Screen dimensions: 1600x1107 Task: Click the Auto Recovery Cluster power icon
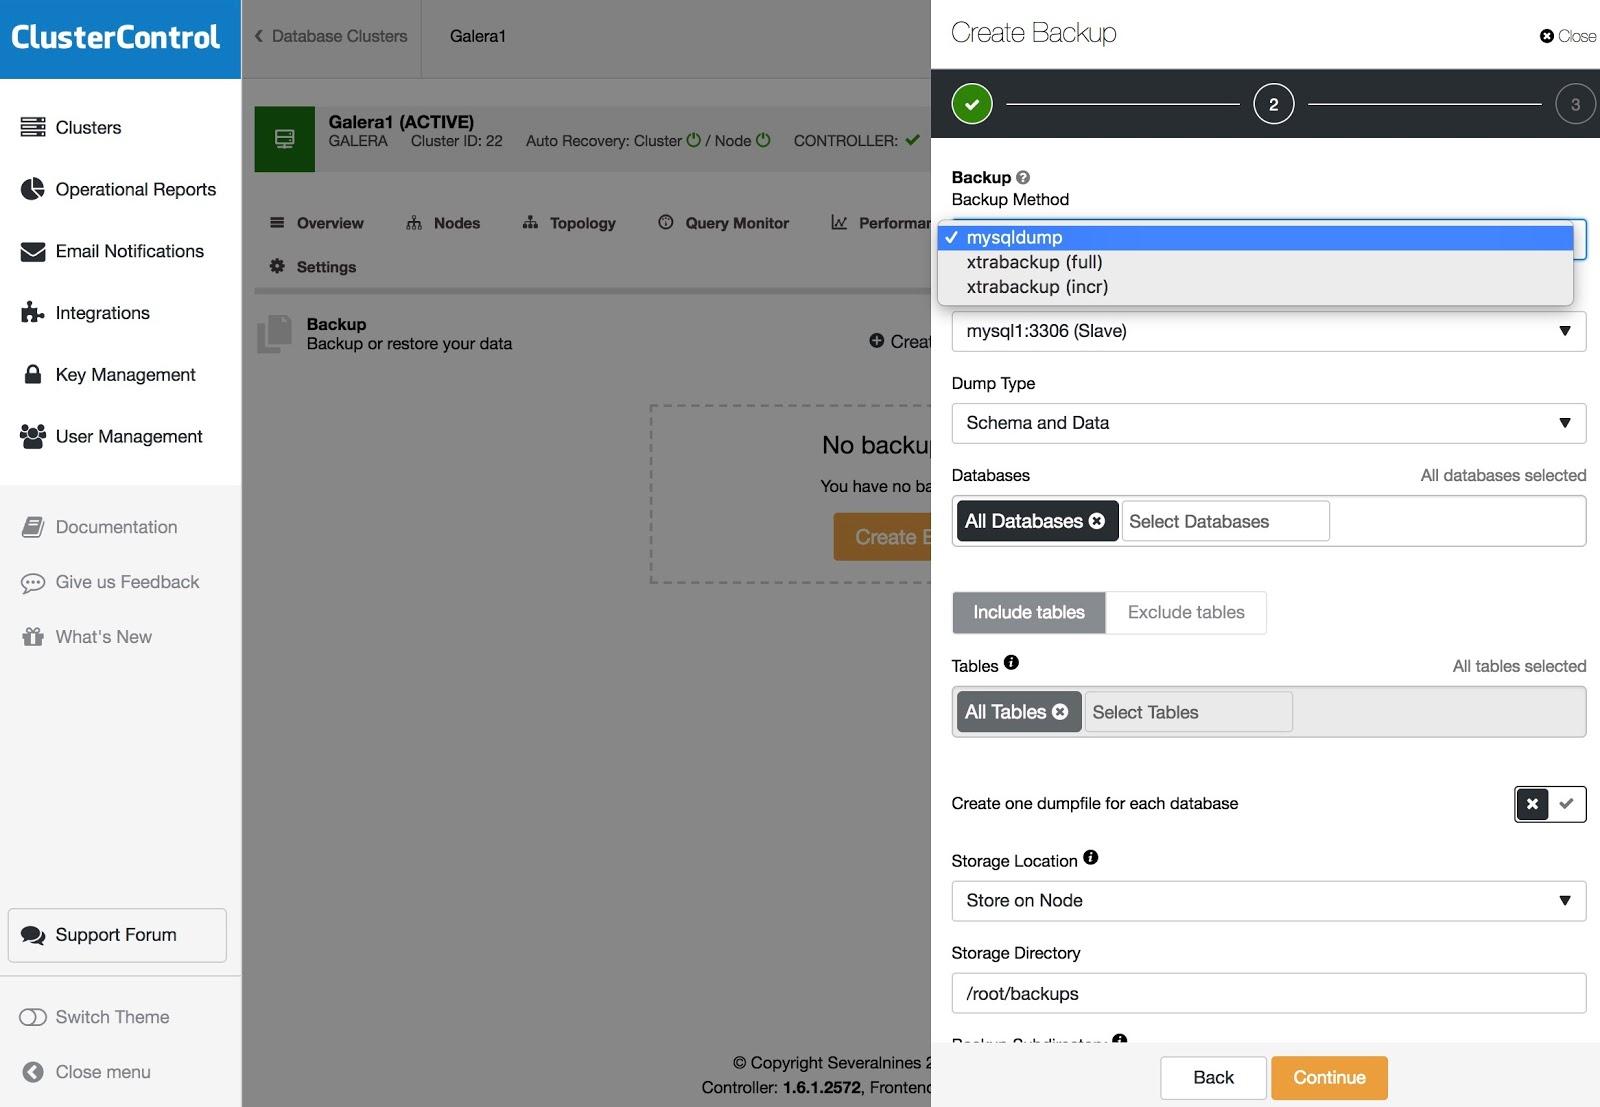tap(694, 140)
